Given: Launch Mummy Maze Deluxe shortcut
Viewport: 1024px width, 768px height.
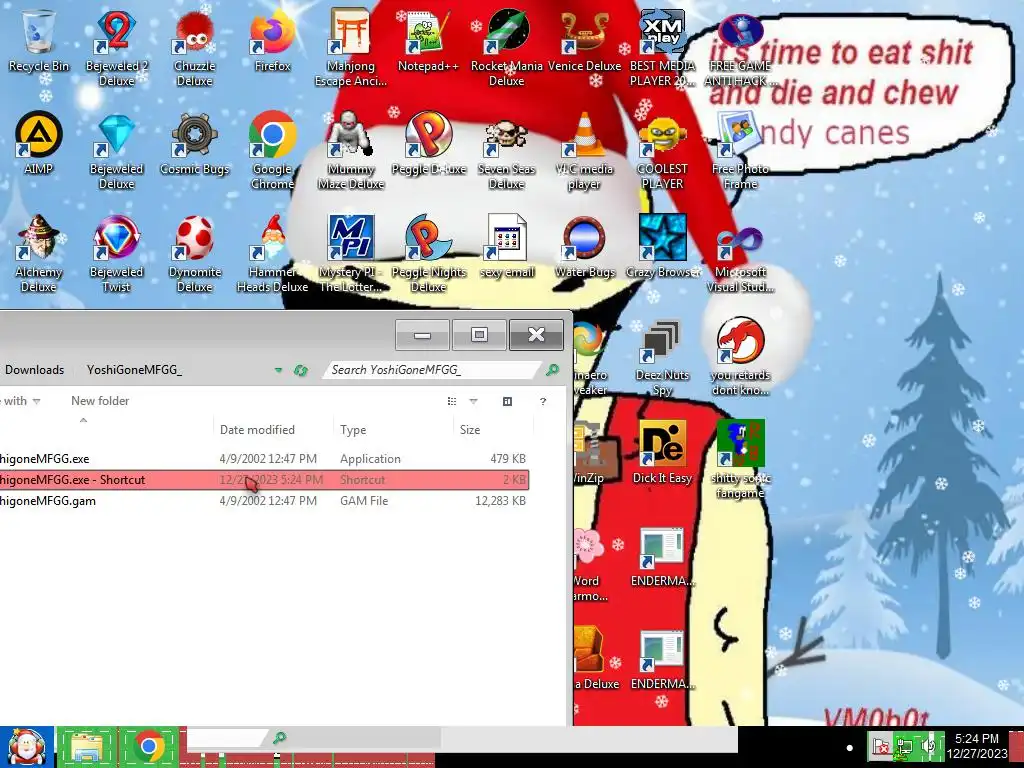Looking at the screenshot, I should [x=351, y=150].
